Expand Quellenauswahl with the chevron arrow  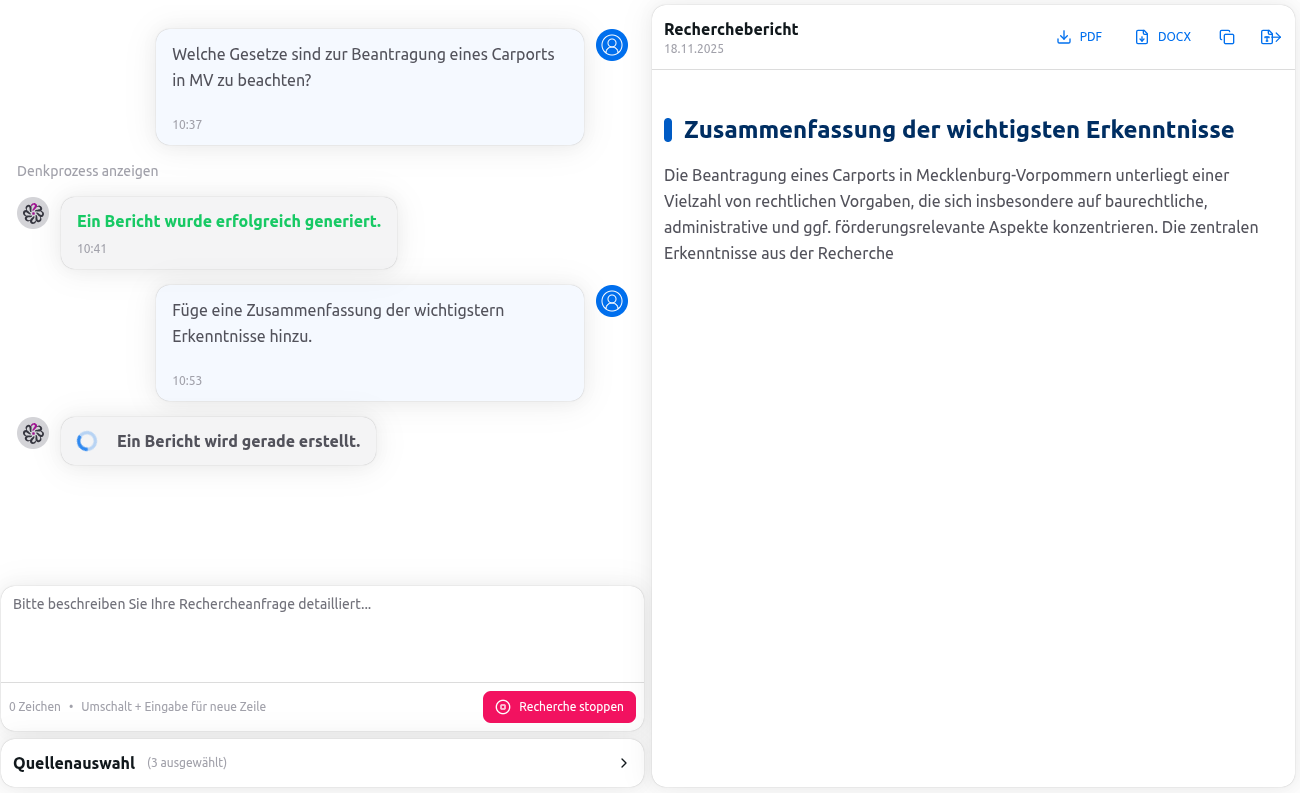pyautogui.click(x=624, y=763)
